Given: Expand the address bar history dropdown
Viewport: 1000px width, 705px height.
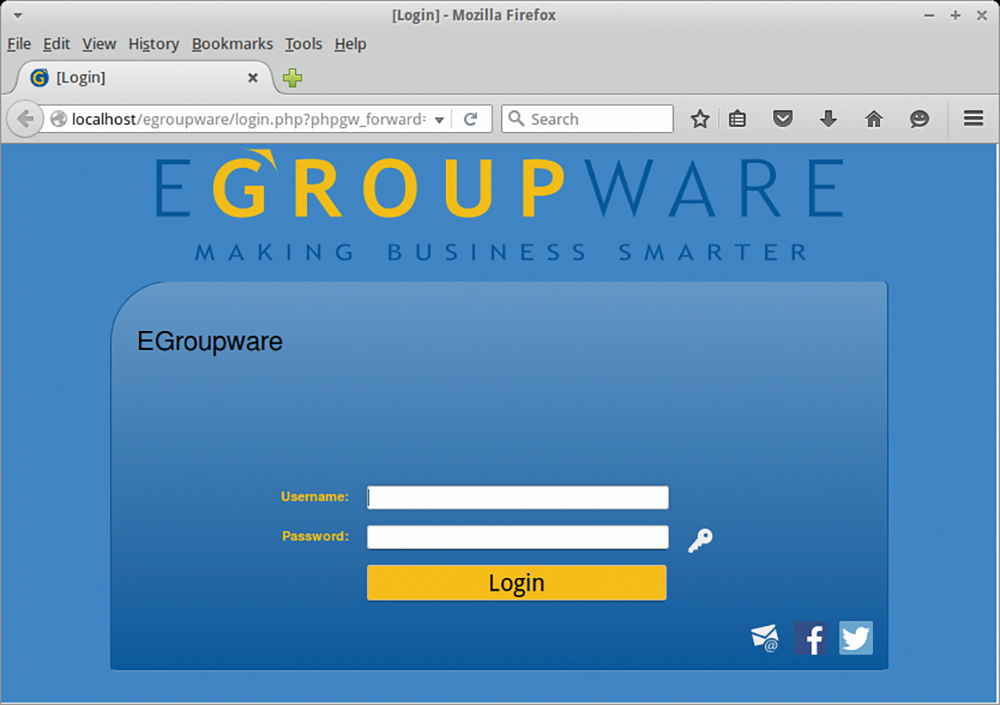Looking at the screenshot, I should tap(439, 118).
